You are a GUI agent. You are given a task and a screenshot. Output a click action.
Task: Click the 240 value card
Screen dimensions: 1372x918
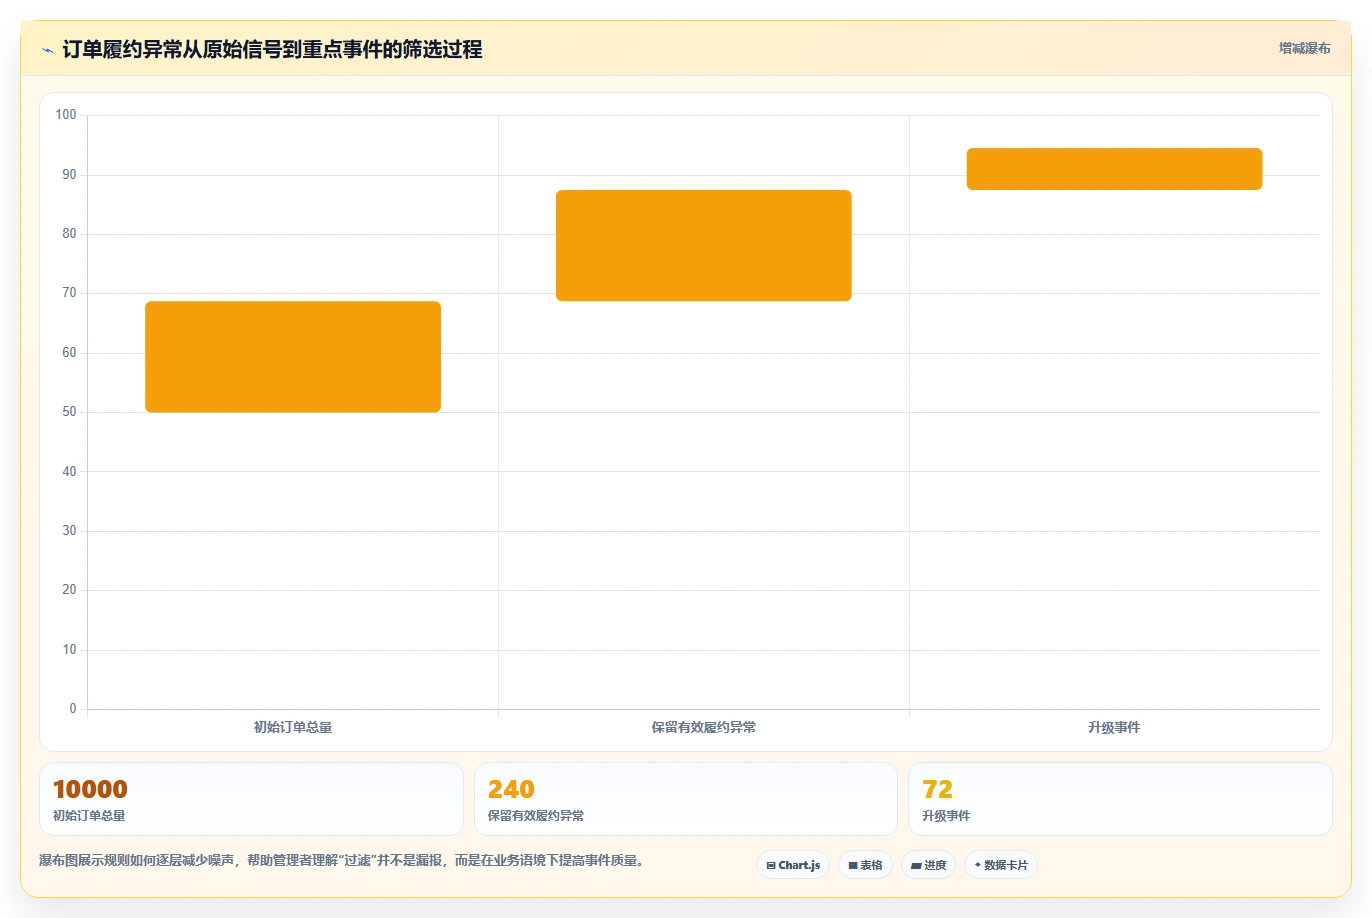(x=685, y=799)
